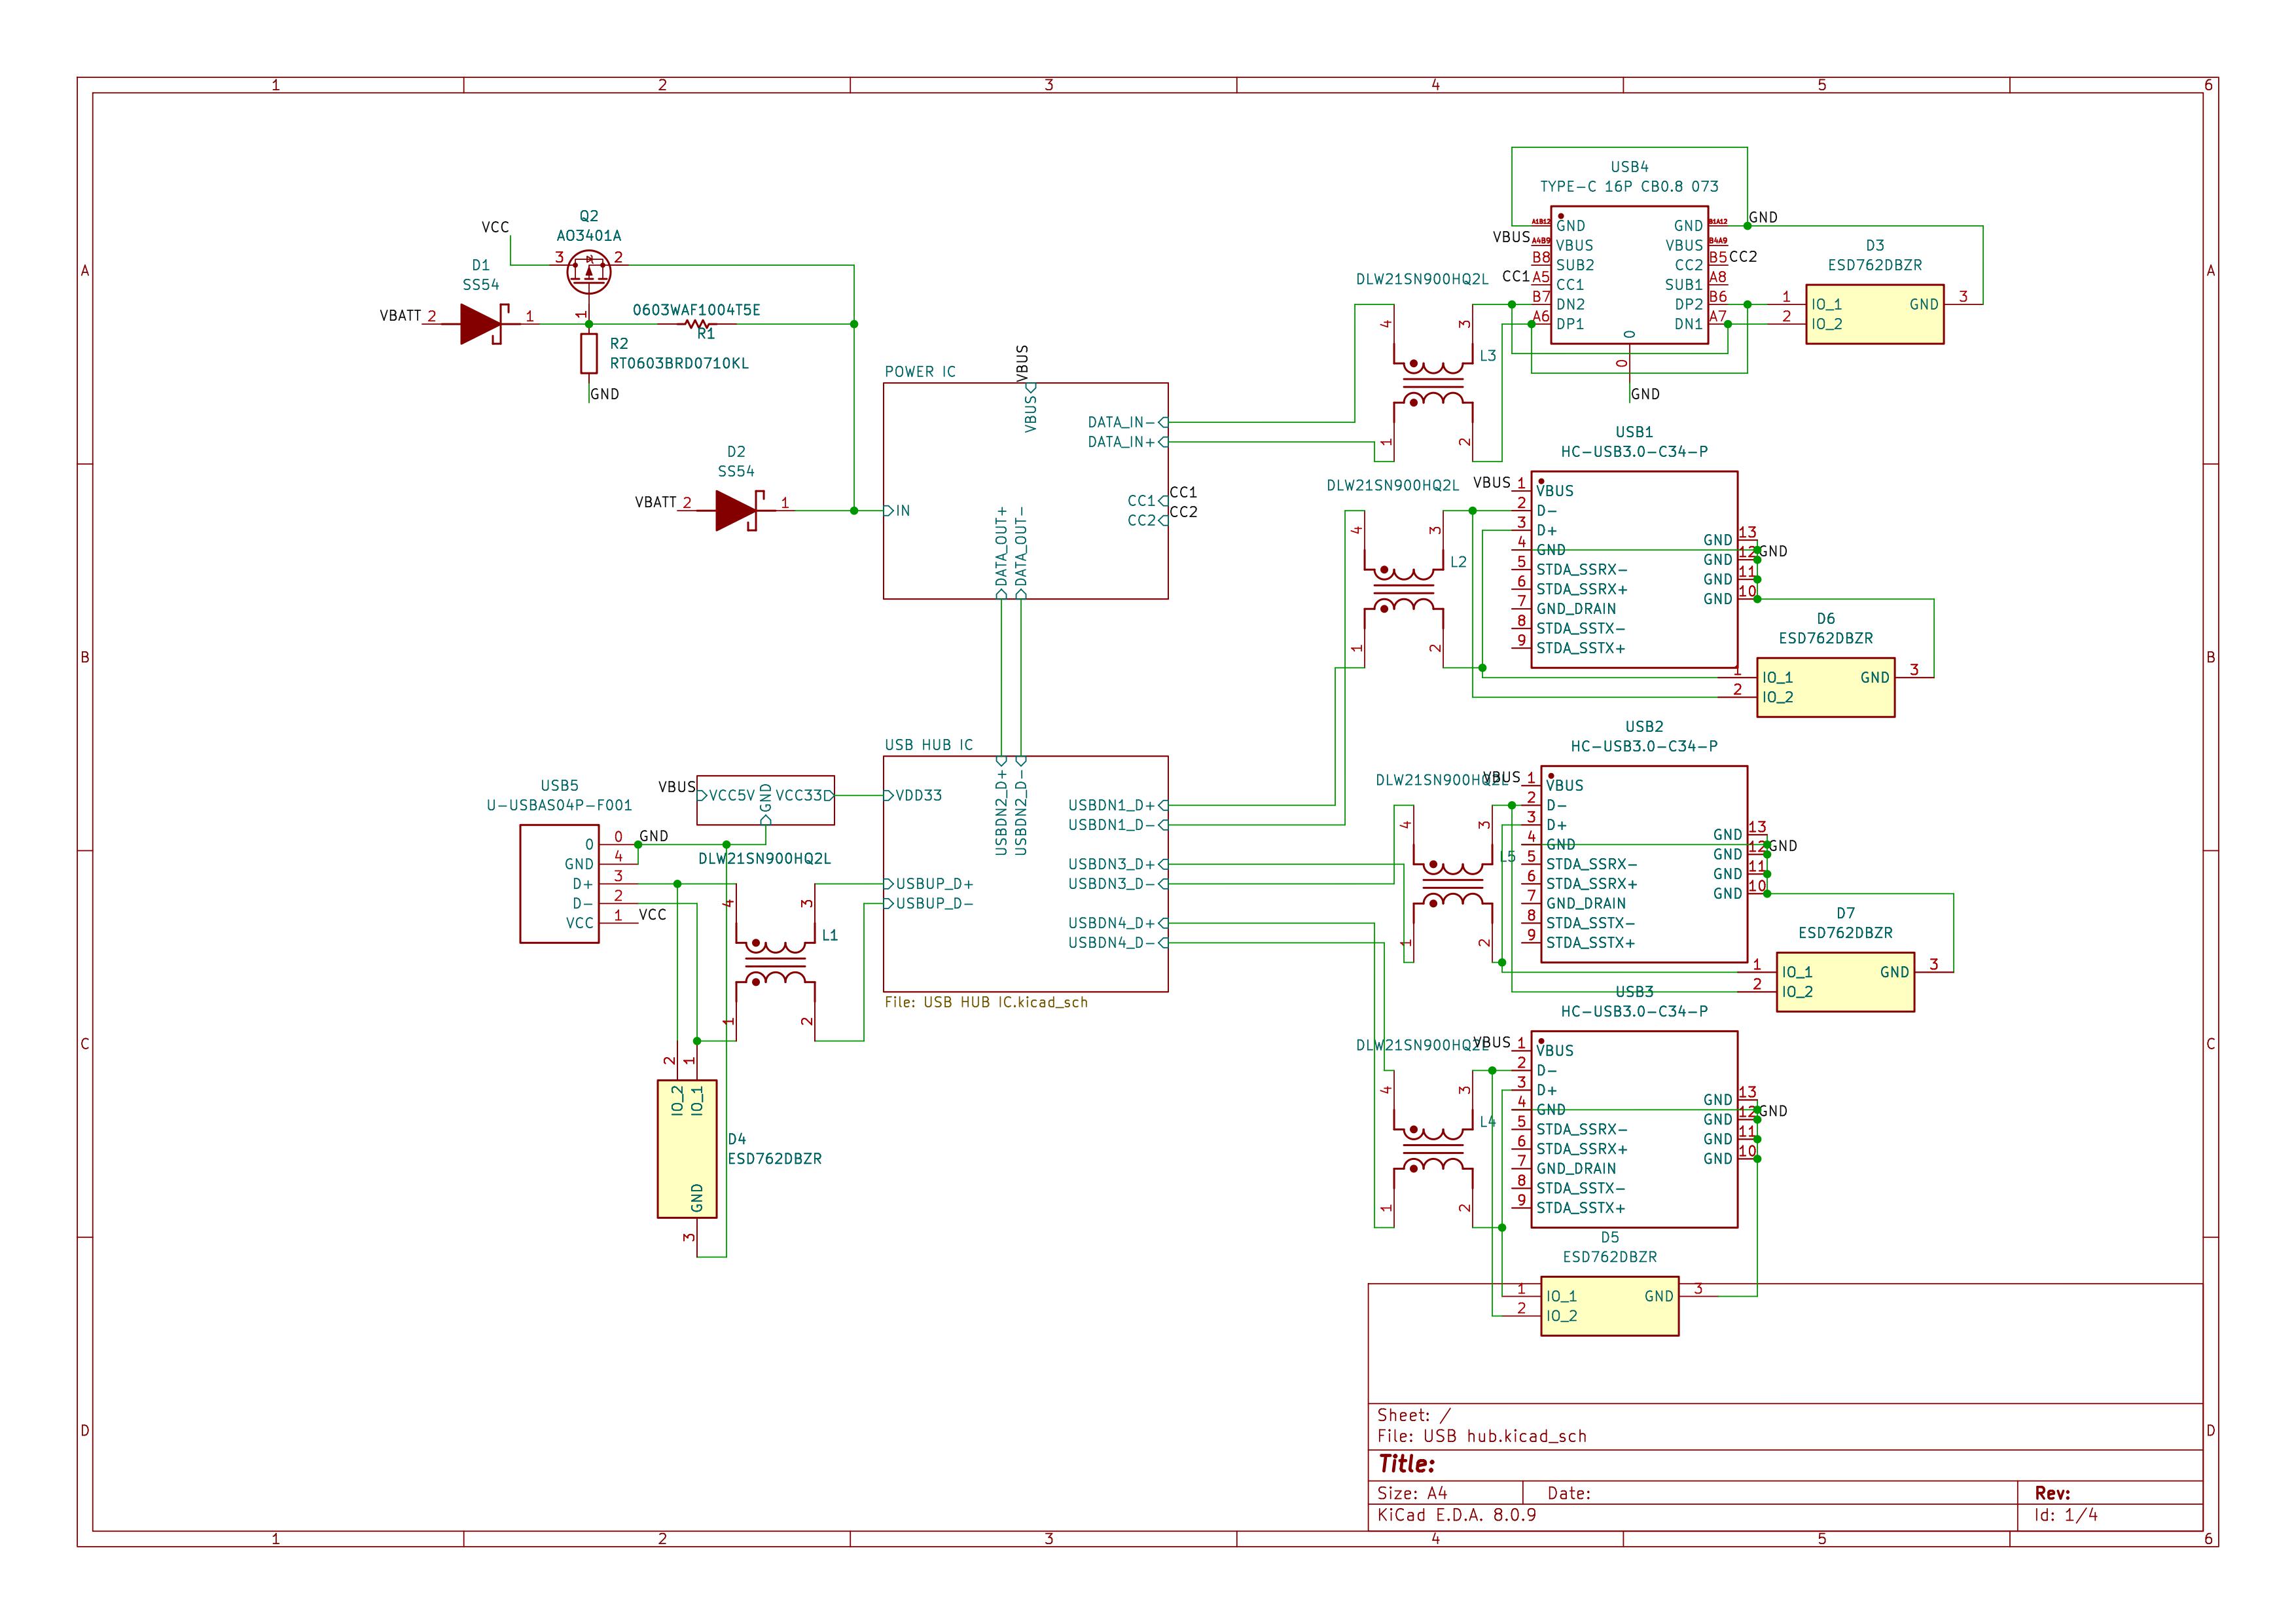Select the D4 ESD762DBZR vertical block
Viewport: 2296px width, 1624px height.
click(x=687, y=1149)
